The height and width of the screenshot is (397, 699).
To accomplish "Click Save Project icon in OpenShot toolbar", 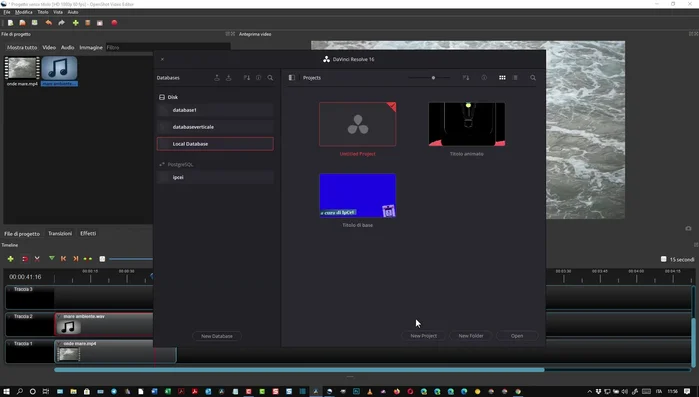I will tap(34, 23).
